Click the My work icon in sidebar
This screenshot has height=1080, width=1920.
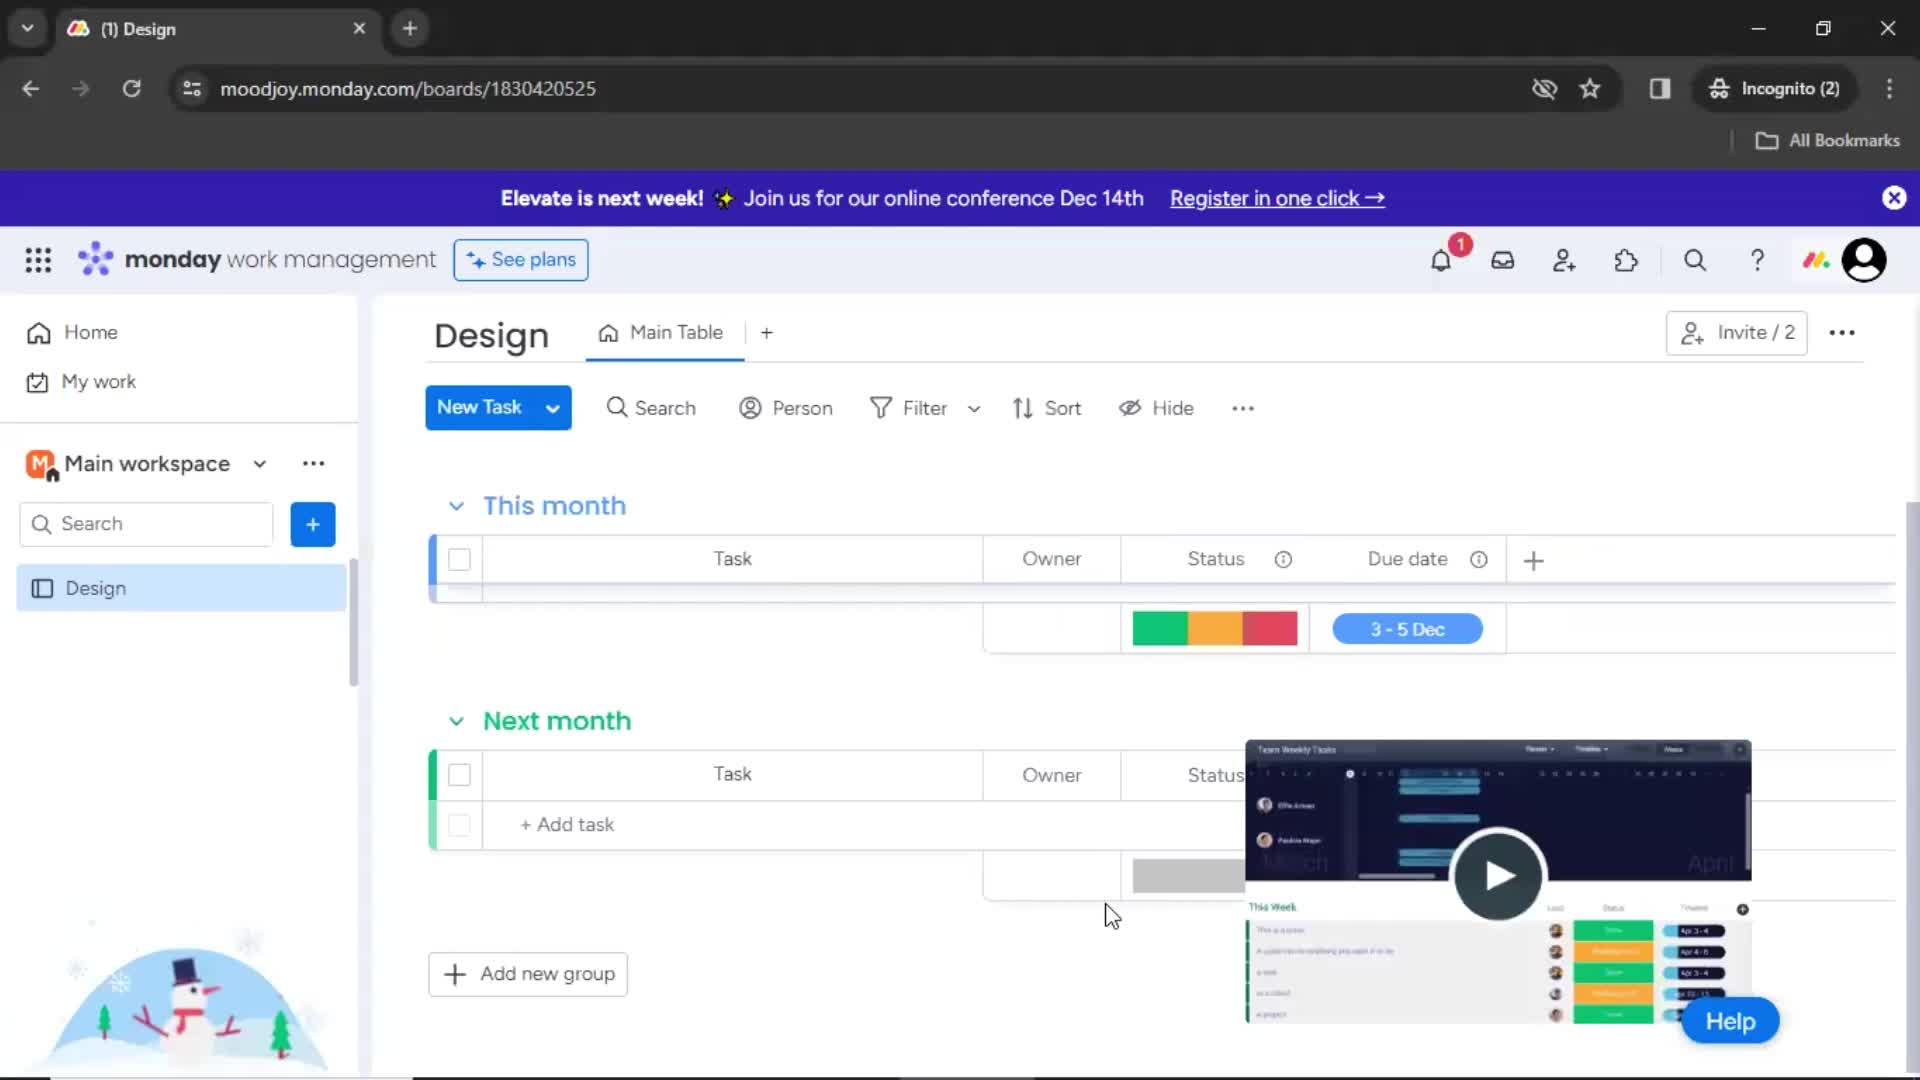point(37,381)
